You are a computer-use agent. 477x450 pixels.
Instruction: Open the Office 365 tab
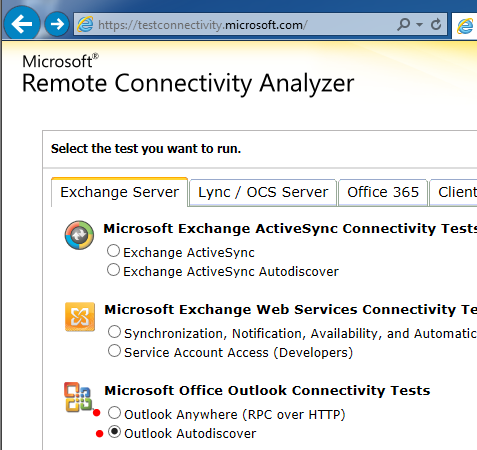pos(383,192)
